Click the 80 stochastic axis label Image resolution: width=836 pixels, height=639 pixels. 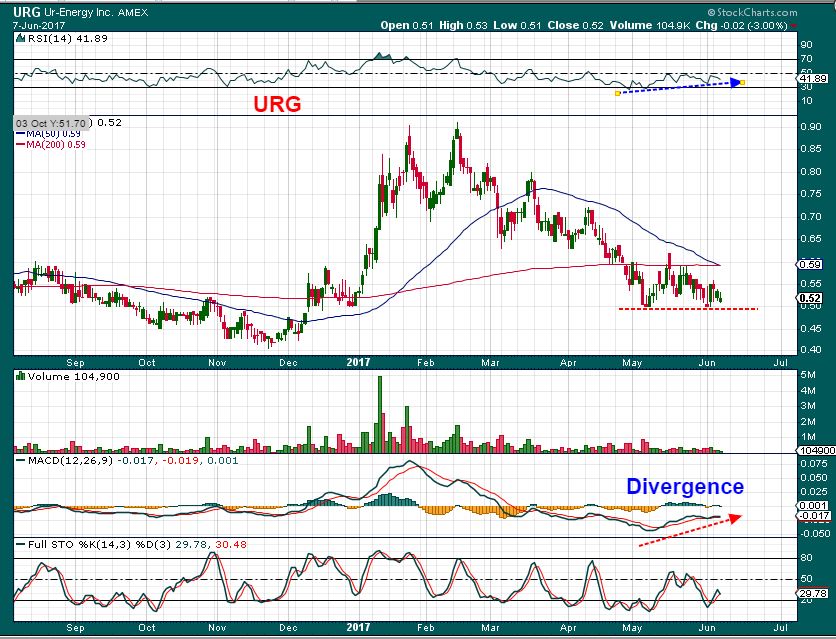point(807,558)
